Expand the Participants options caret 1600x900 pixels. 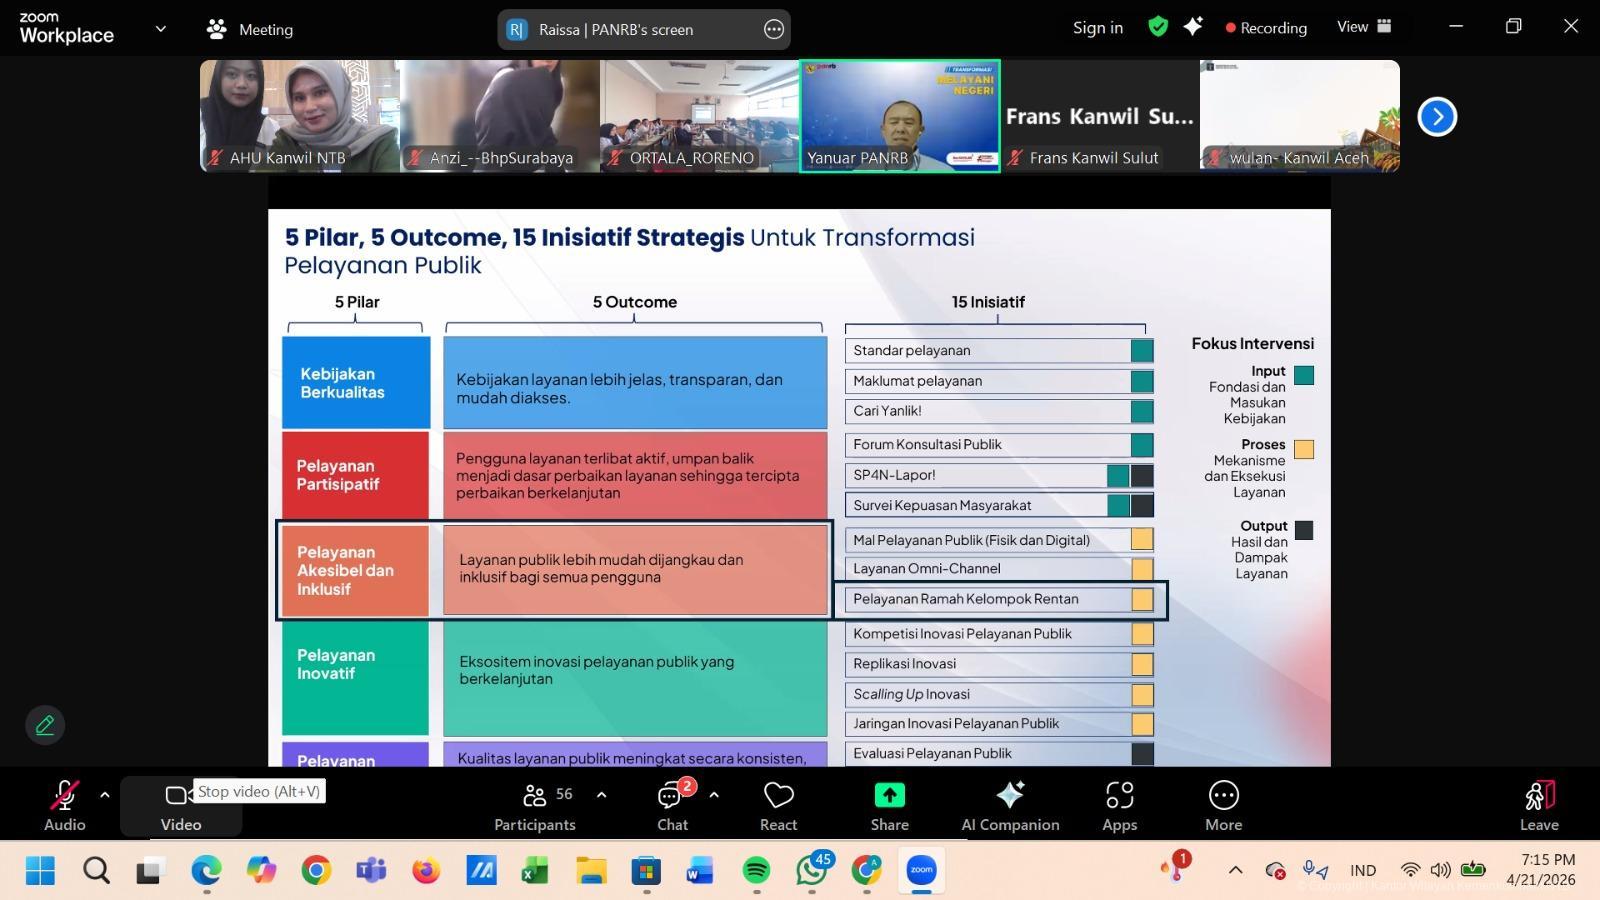click(x=601, y=795)
